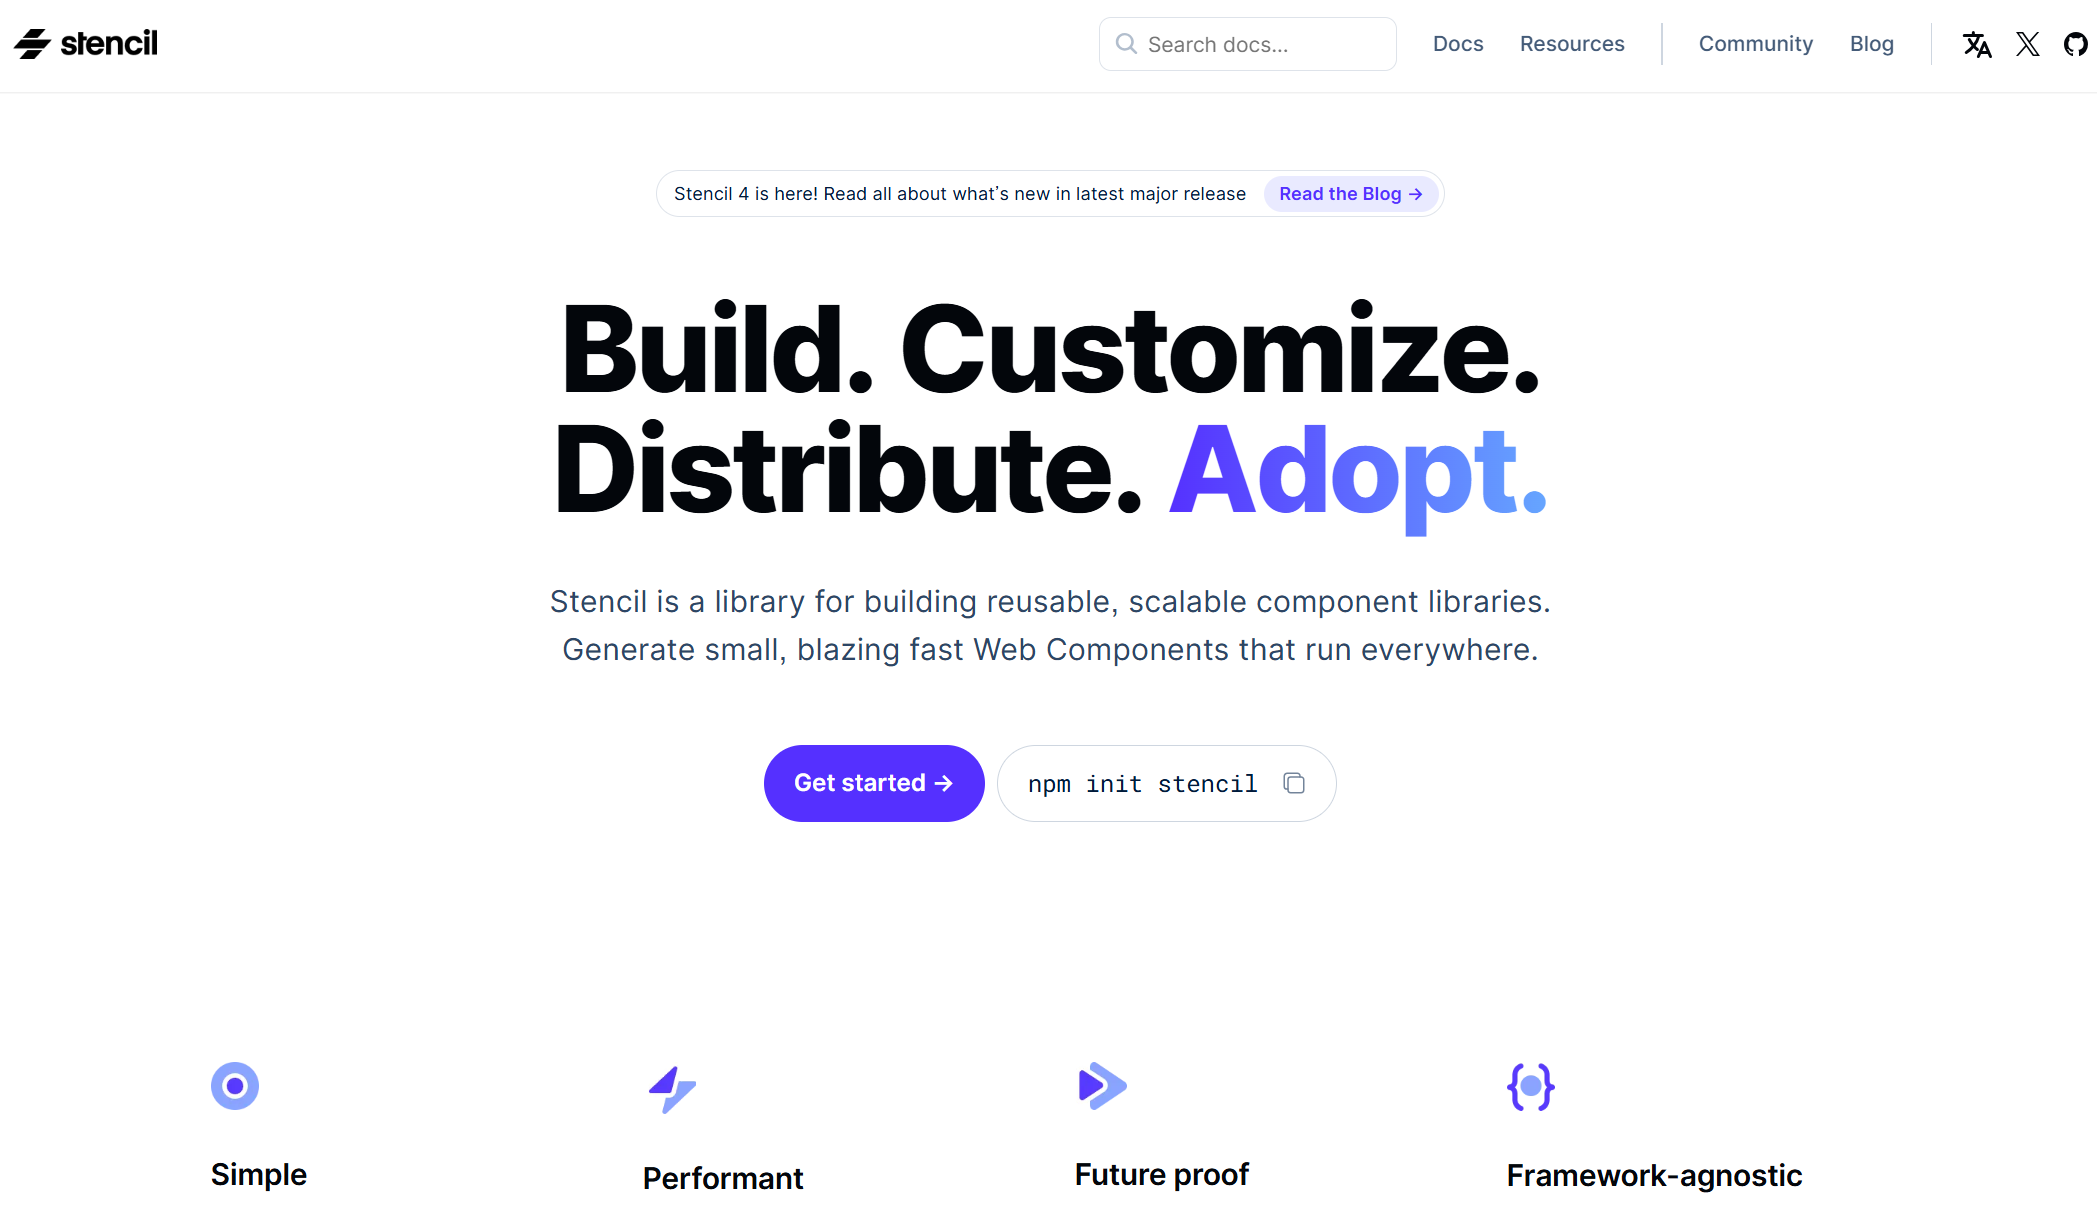The image size is (2097, 1207).
Task: Click the Framework-agnostic brackets icon
Action: [x=1531, y=1086]
